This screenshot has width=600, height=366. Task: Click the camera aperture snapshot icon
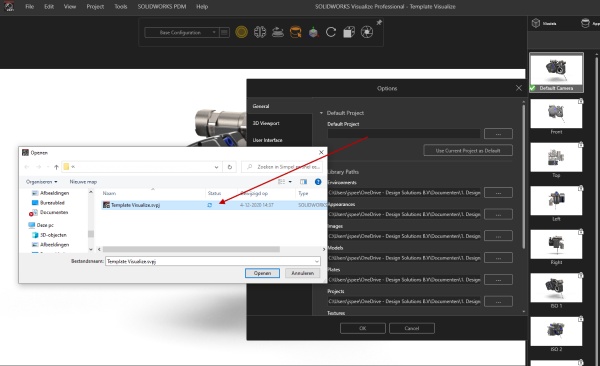pyautogui.click(x=367, y=32)
